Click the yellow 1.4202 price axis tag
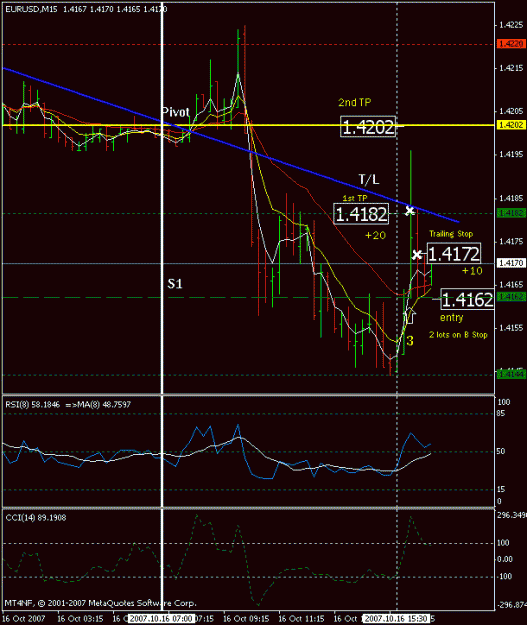 (511, 125)
